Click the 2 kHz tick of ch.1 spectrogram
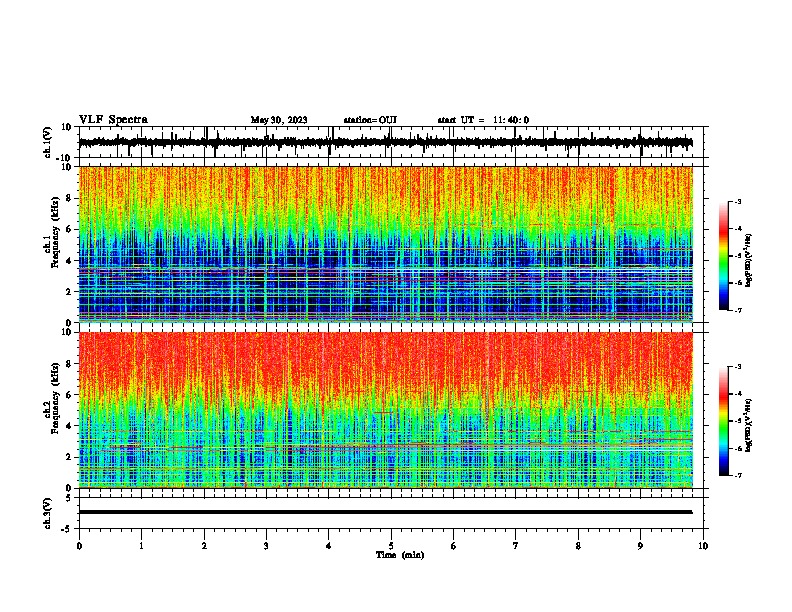This screenshot has height=612, width=792. (x=69, y=291)
